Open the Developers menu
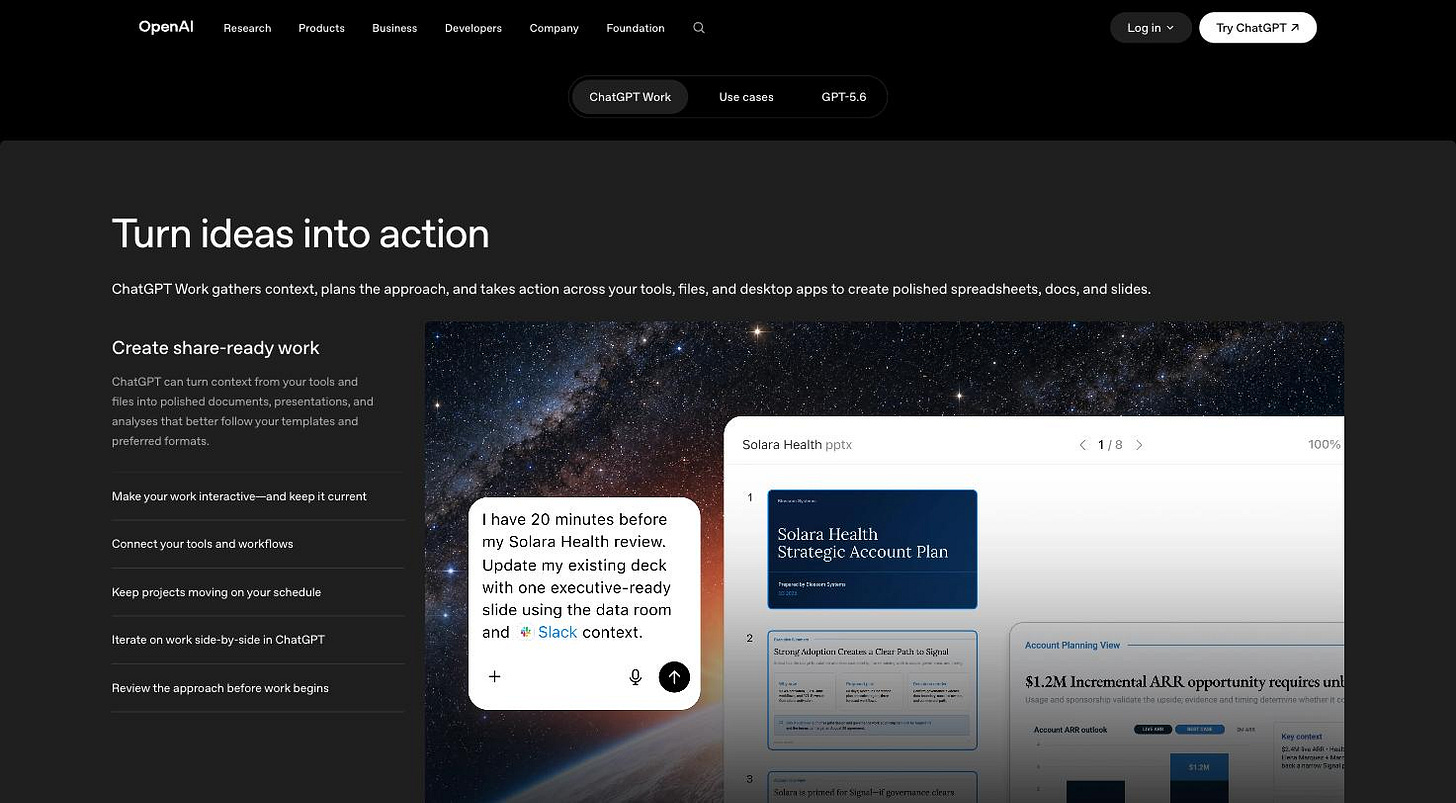Screen dimensions: 1456x803 click(473, 28)
